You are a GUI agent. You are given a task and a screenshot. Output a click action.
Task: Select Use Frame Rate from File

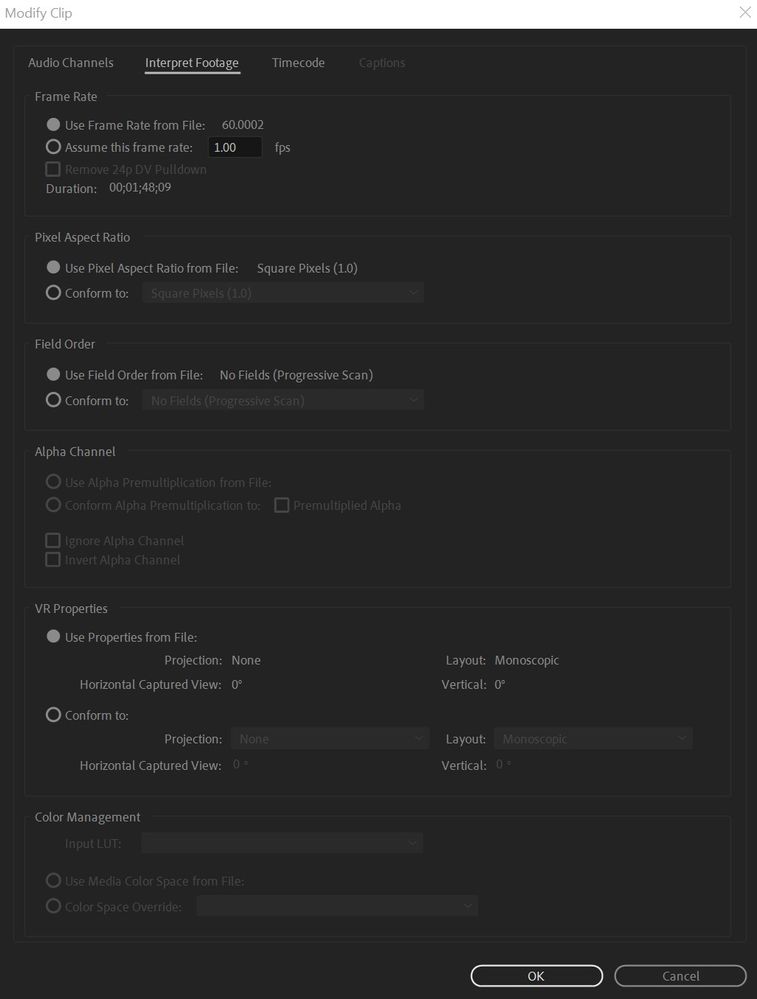54,125
